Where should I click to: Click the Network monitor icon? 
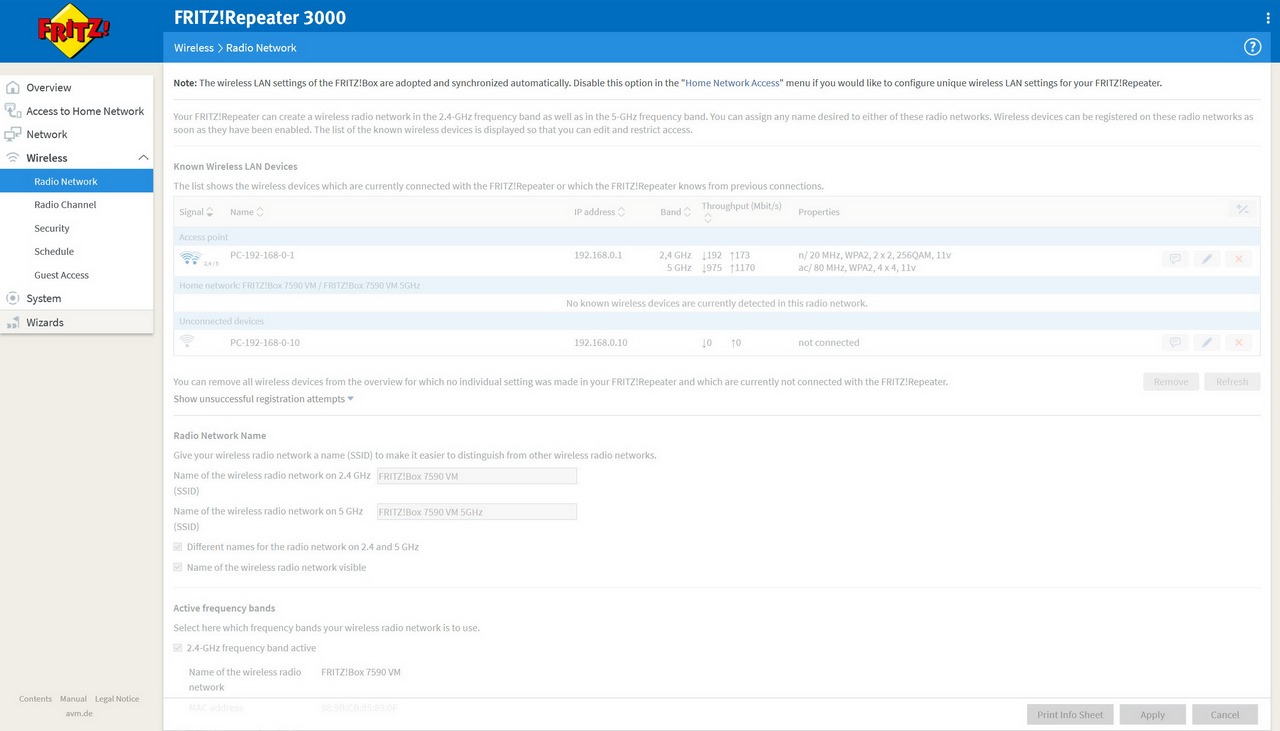tap(13, 134)
